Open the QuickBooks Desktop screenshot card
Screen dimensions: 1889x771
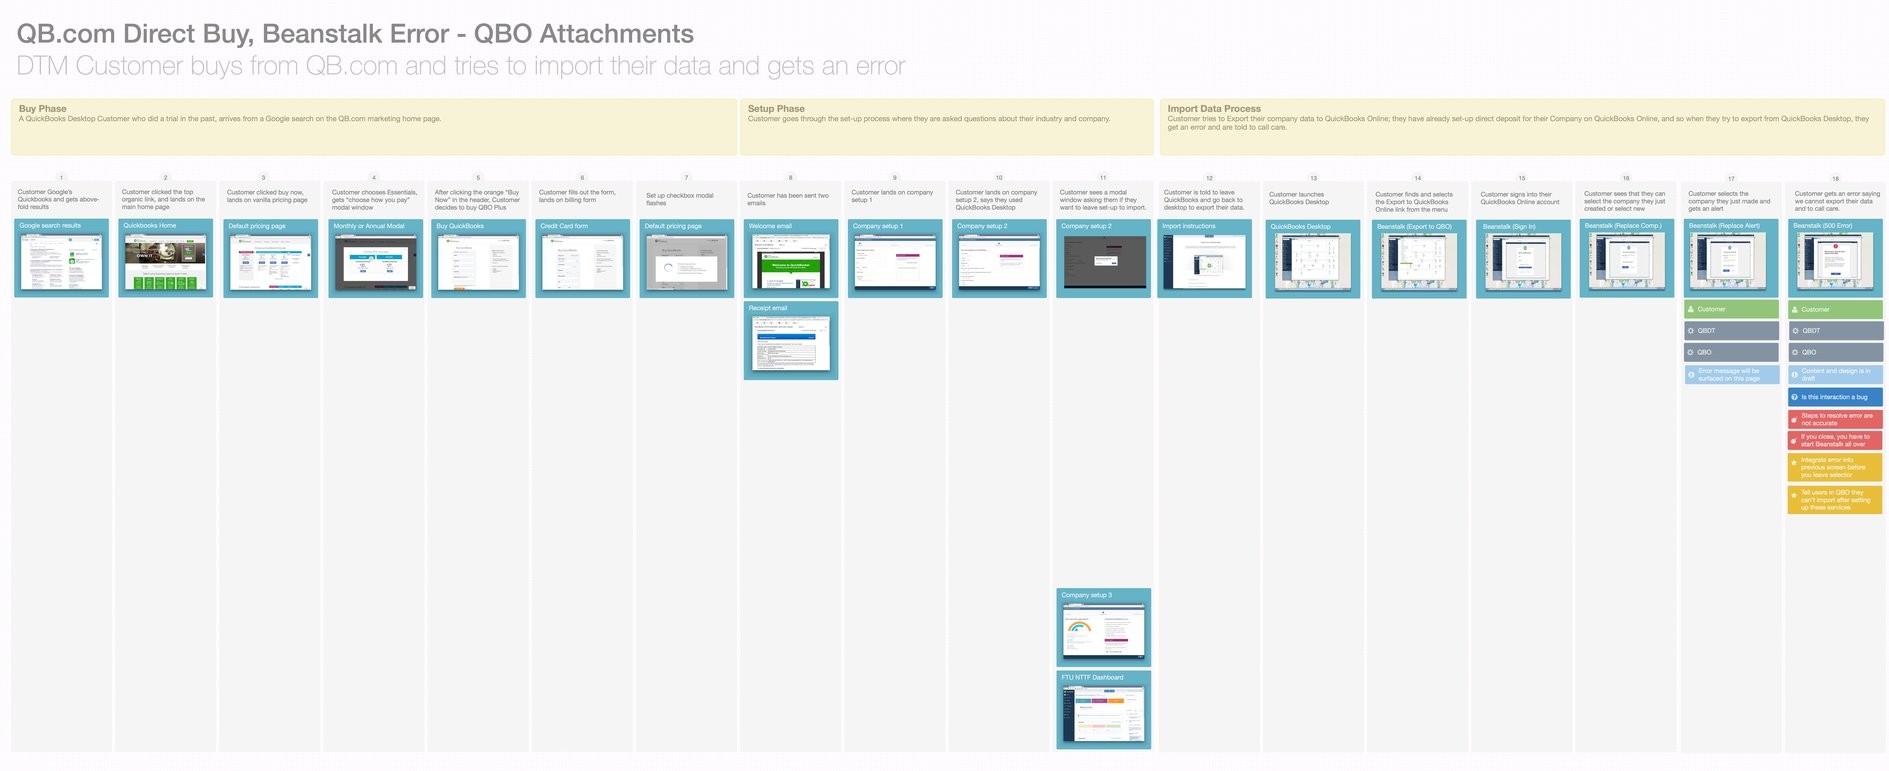tap(1313, 259)
